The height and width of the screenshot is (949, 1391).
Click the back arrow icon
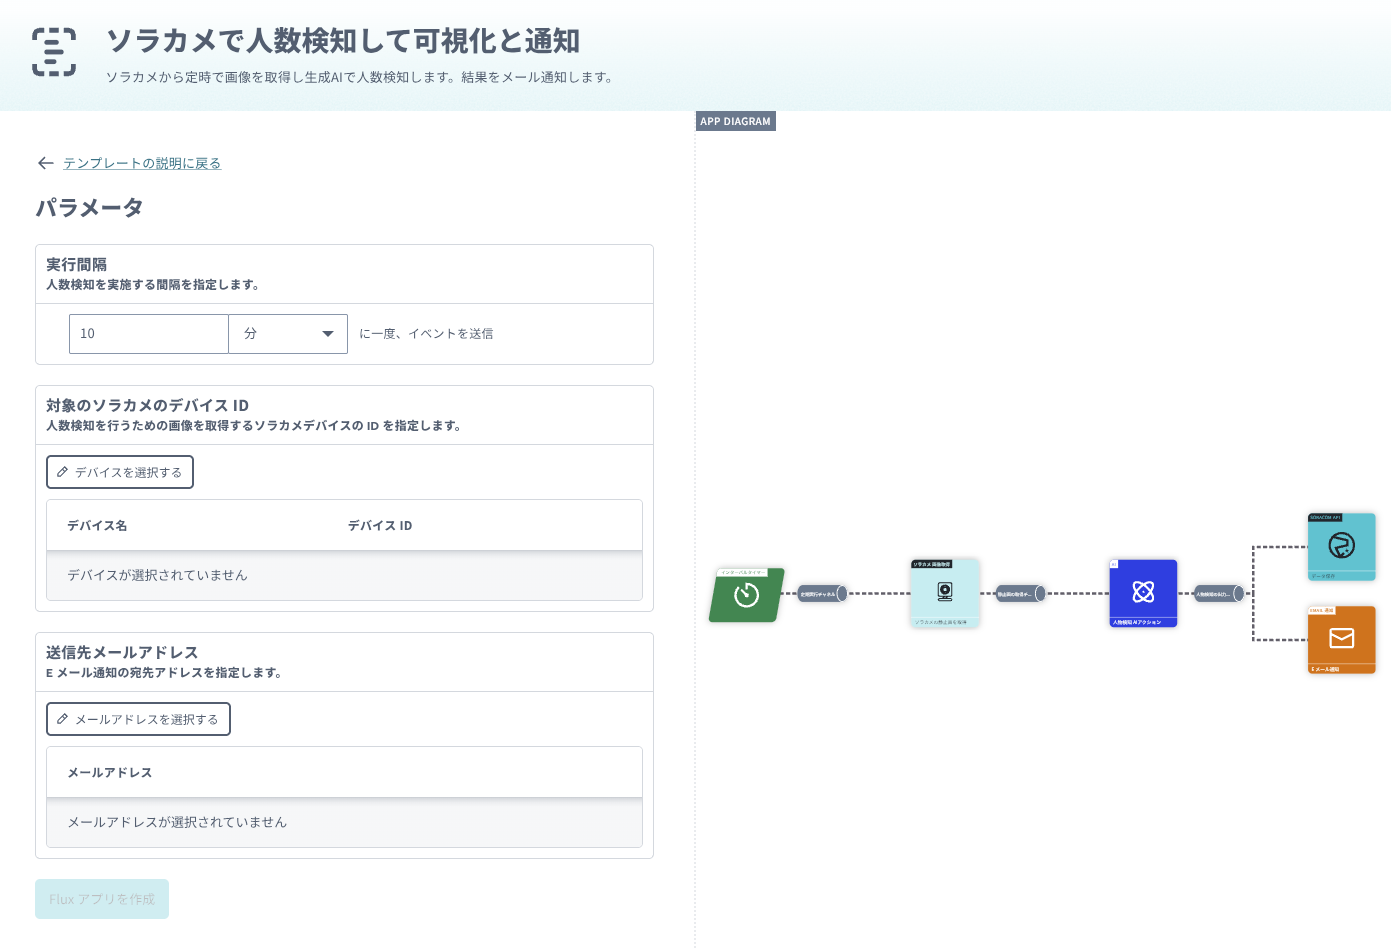click(45, 163)
